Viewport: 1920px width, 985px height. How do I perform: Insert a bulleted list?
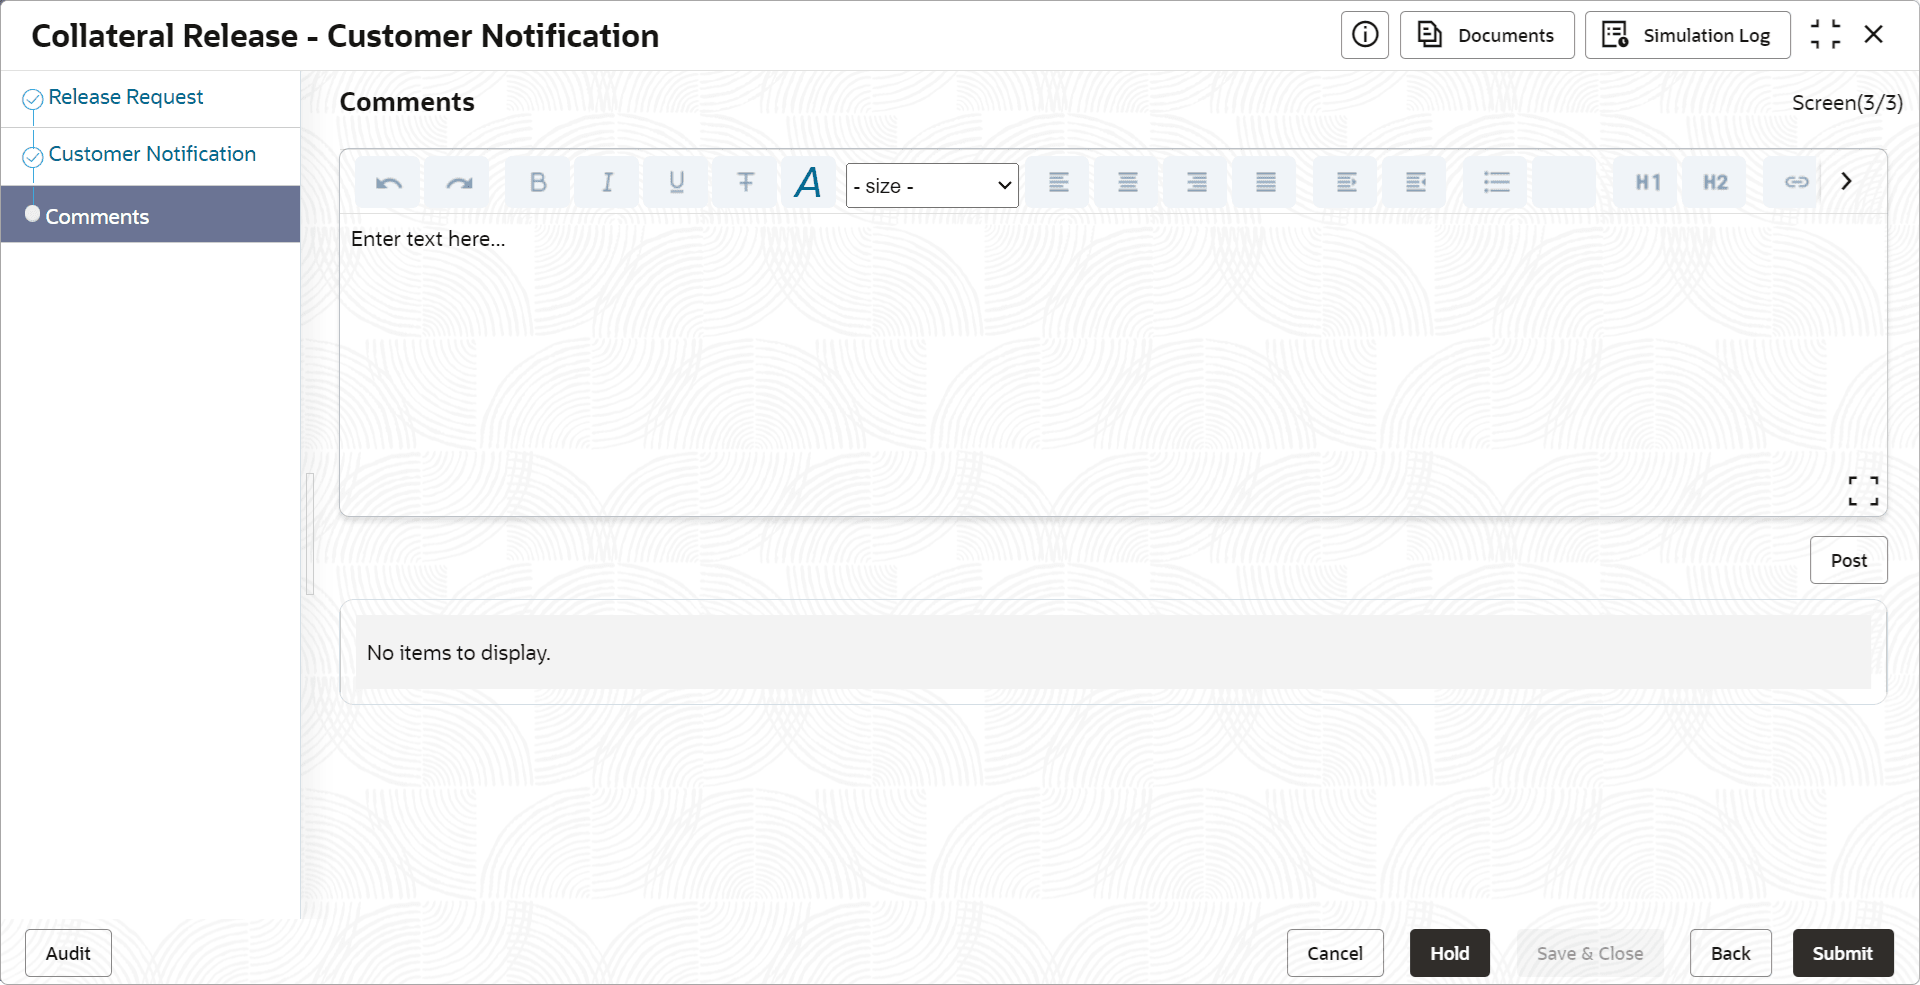(1496, 182)
